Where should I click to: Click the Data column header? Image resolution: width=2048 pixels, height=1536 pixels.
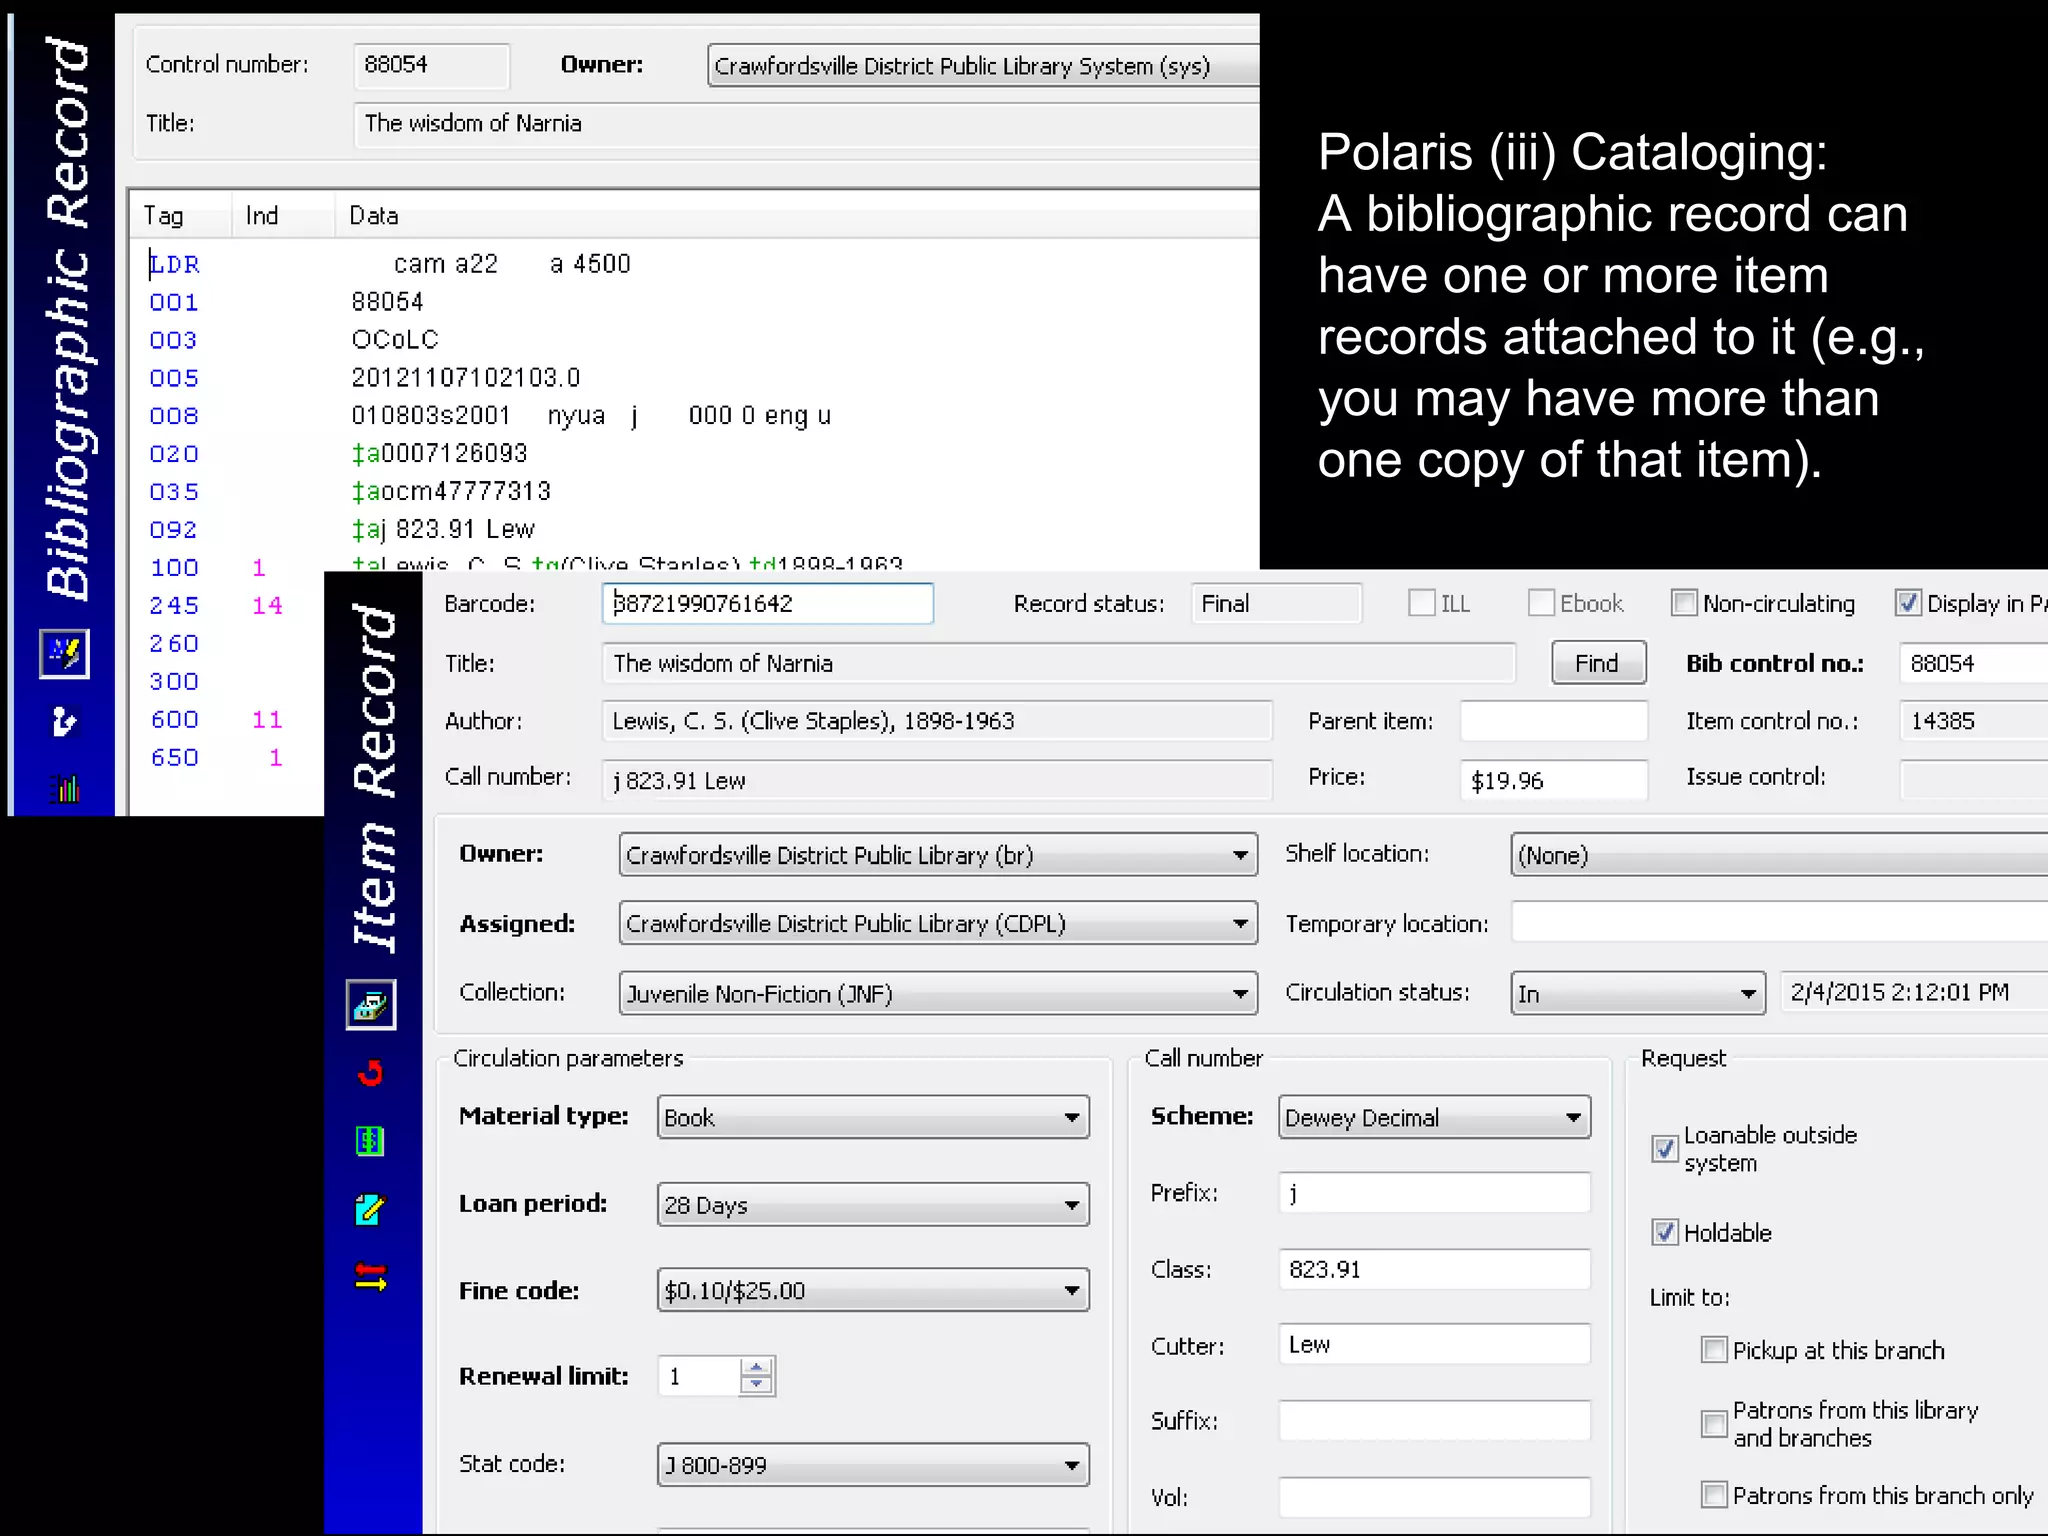[x=797, y=215]
